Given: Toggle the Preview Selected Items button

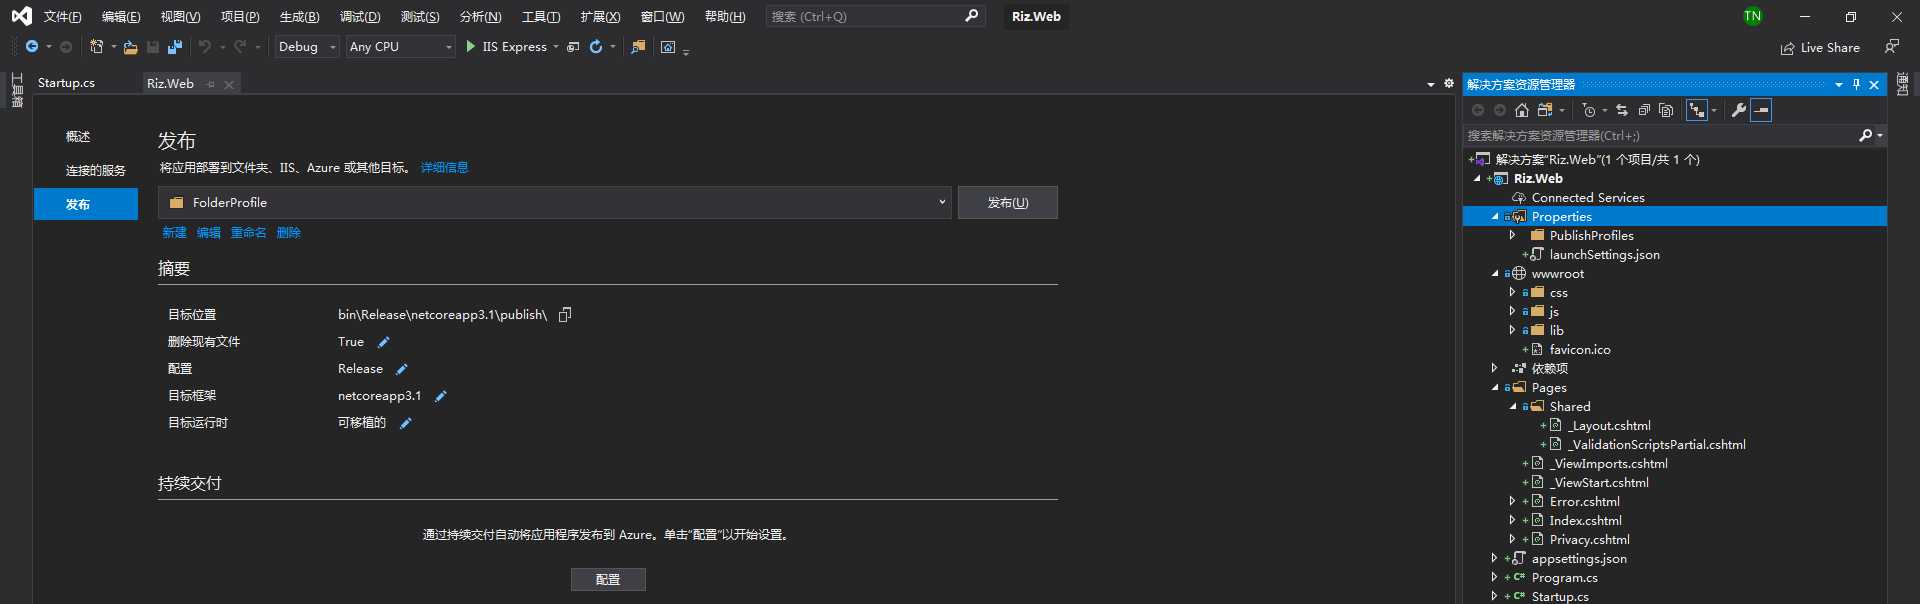Looking at the screenshot, I should point(1762,110).
